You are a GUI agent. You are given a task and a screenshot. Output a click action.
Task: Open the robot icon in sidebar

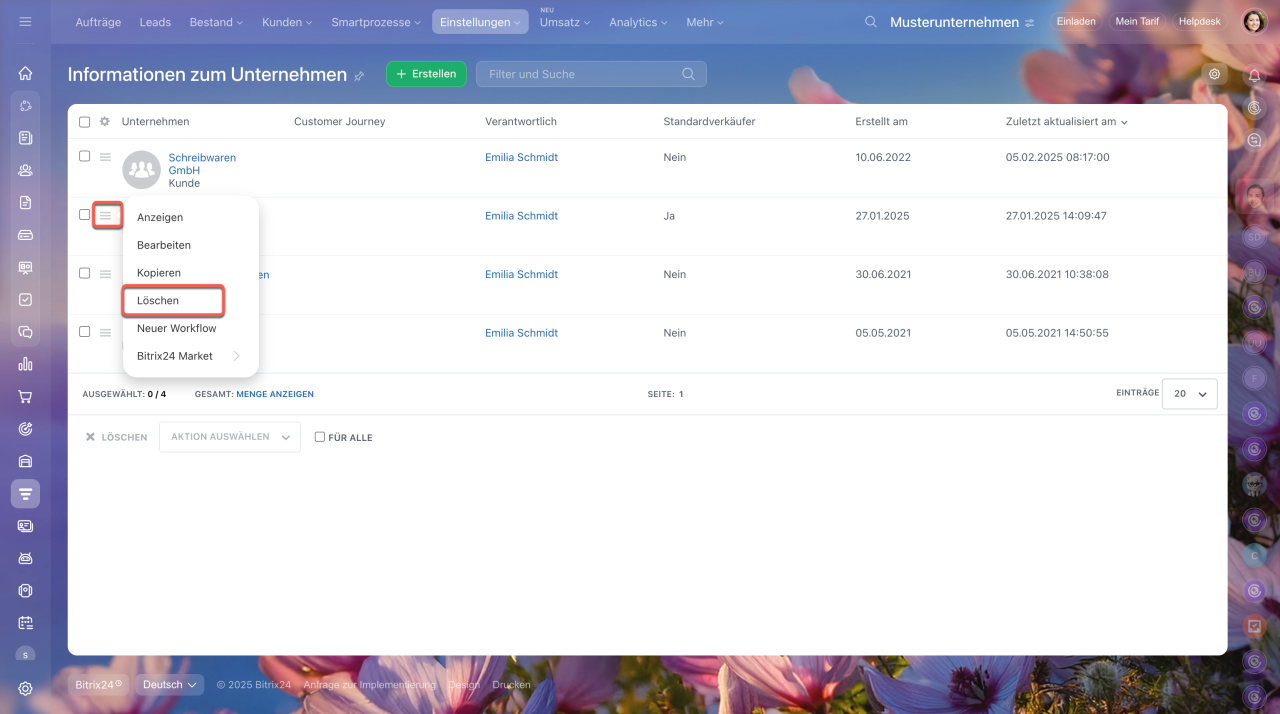click(x=25, y=558)
